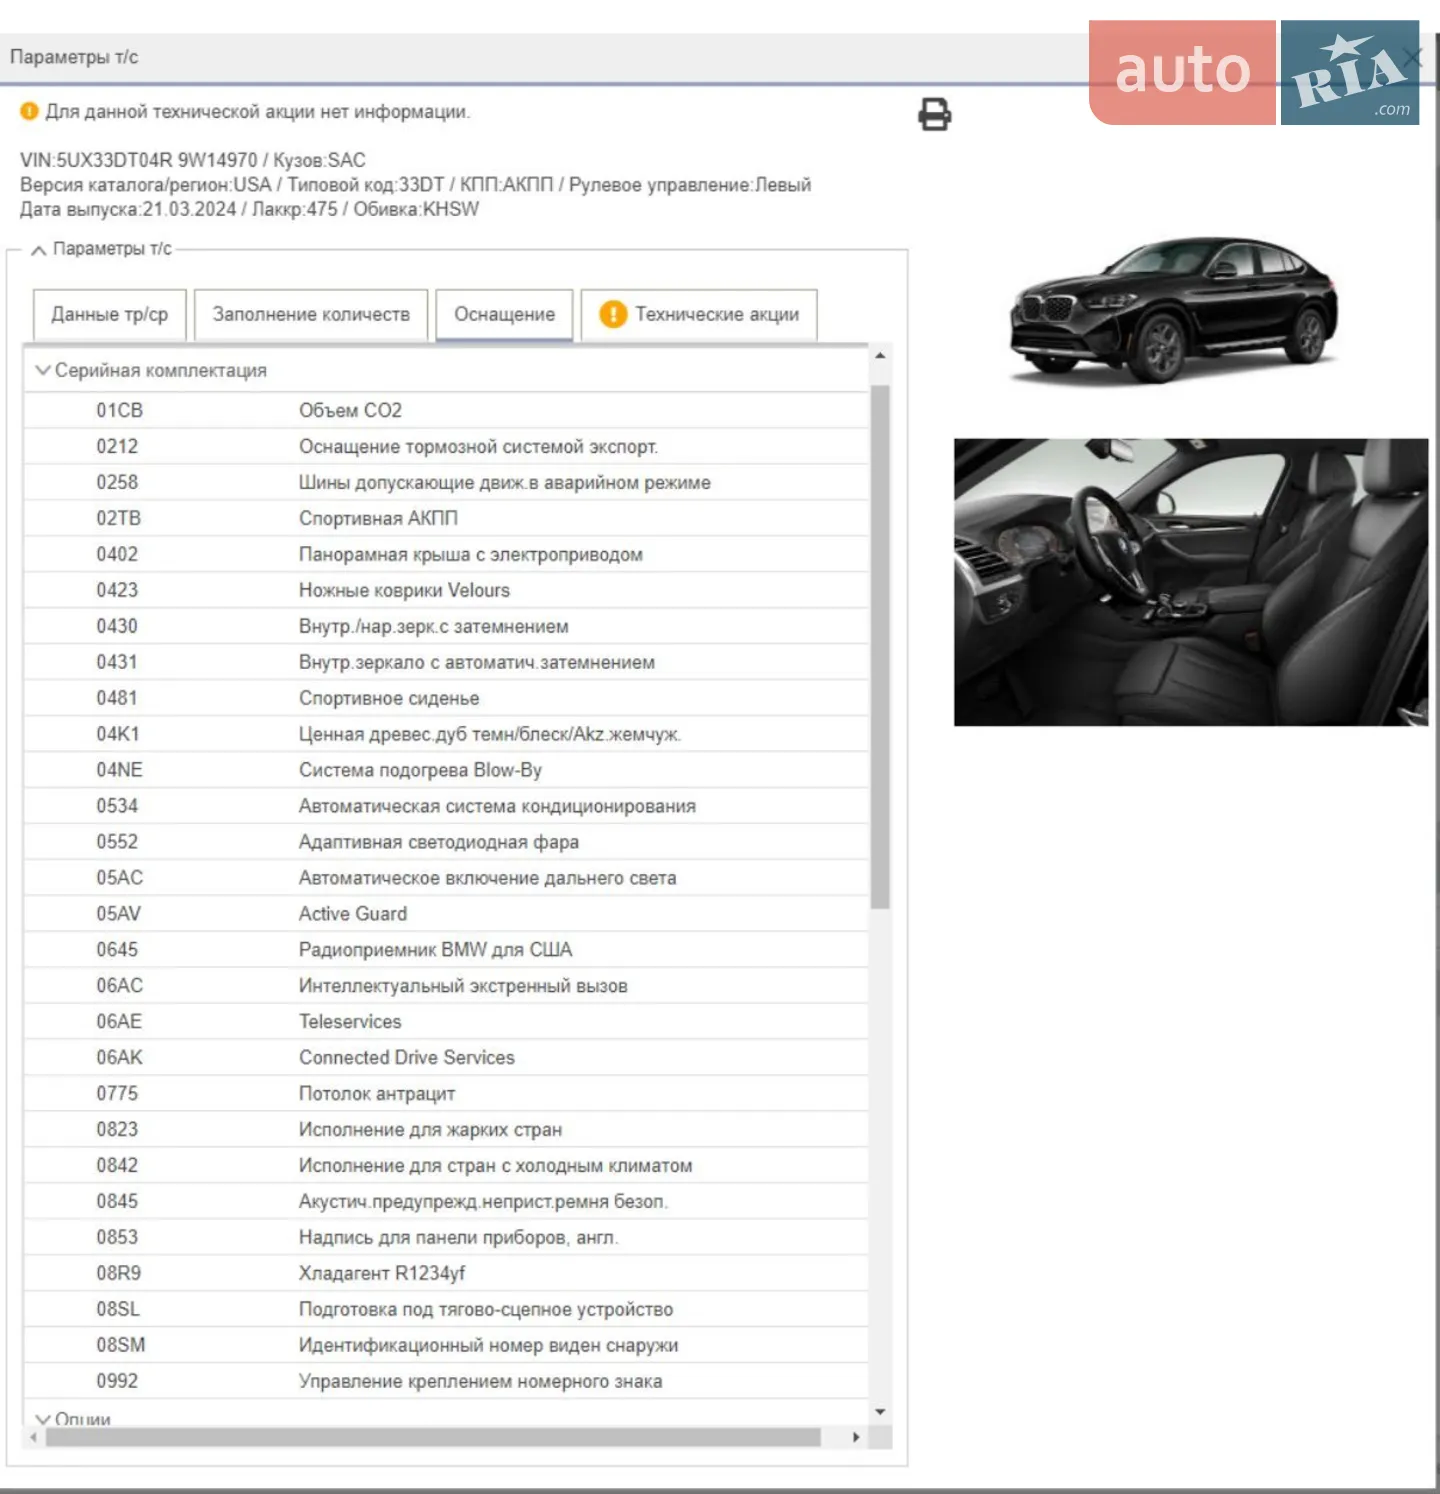The width and height of the screenshot is (1440, 1494).
Task: Select row 05AV Active Guard
Action: (446, 914)
